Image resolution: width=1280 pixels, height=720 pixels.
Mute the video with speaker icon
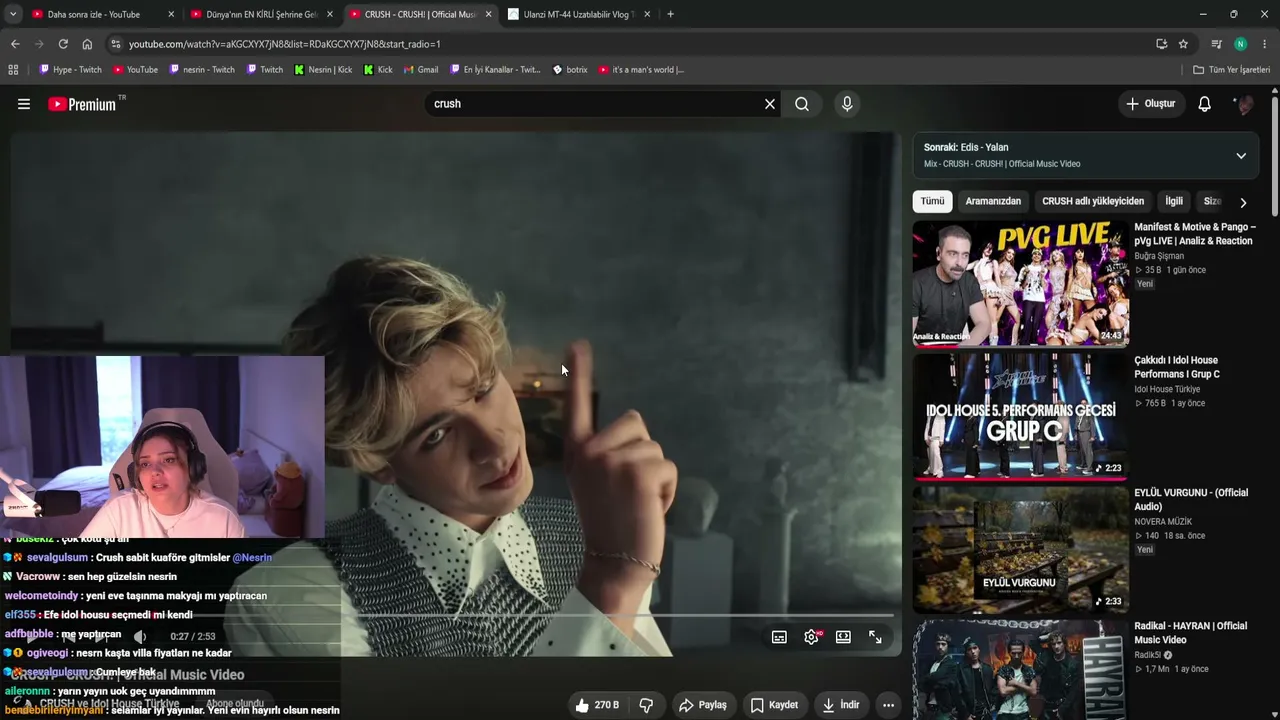140,636
